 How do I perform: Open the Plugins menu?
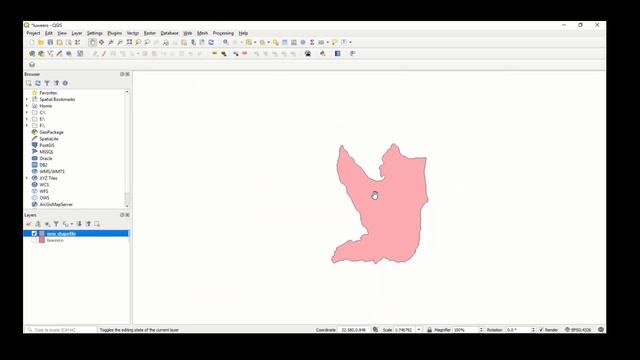click(114, 33)
